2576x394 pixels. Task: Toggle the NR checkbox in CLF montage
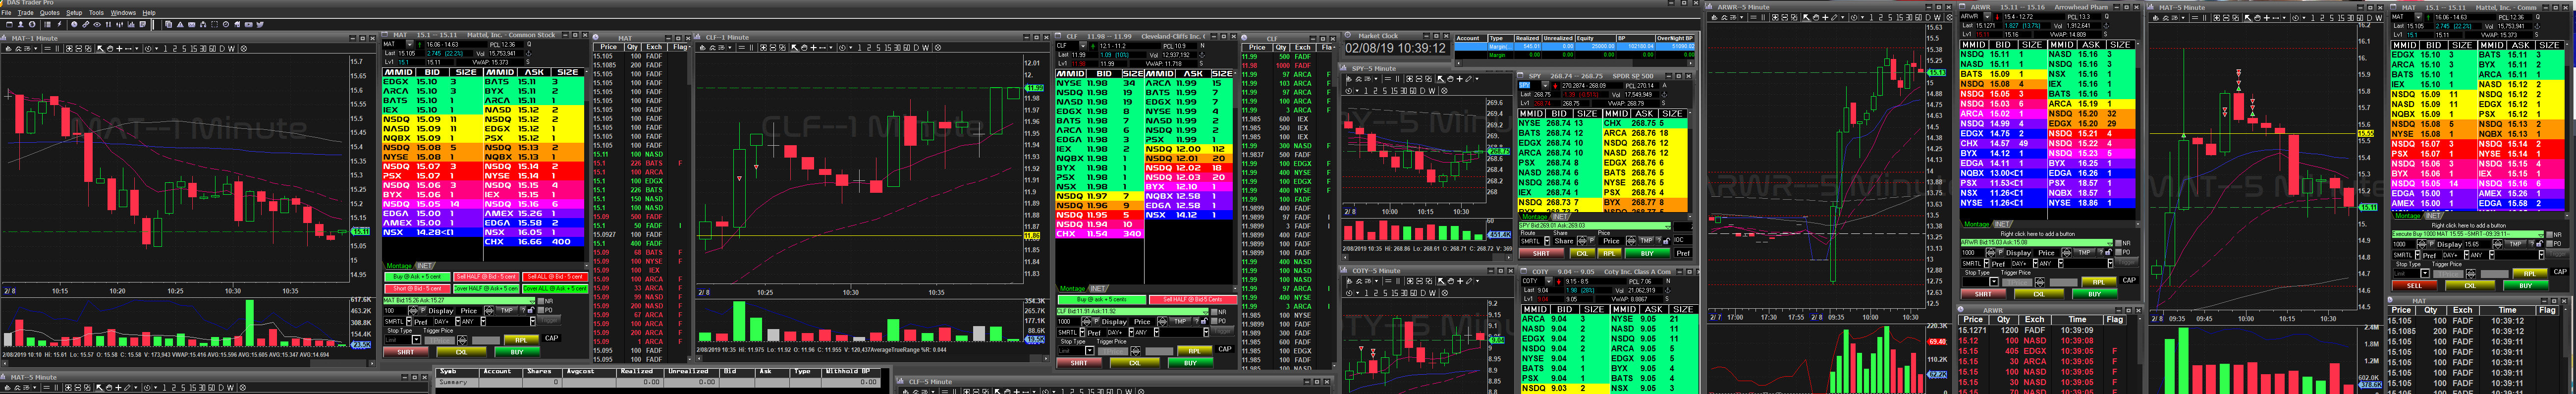pyautogui.click(x=1215, y=312)
